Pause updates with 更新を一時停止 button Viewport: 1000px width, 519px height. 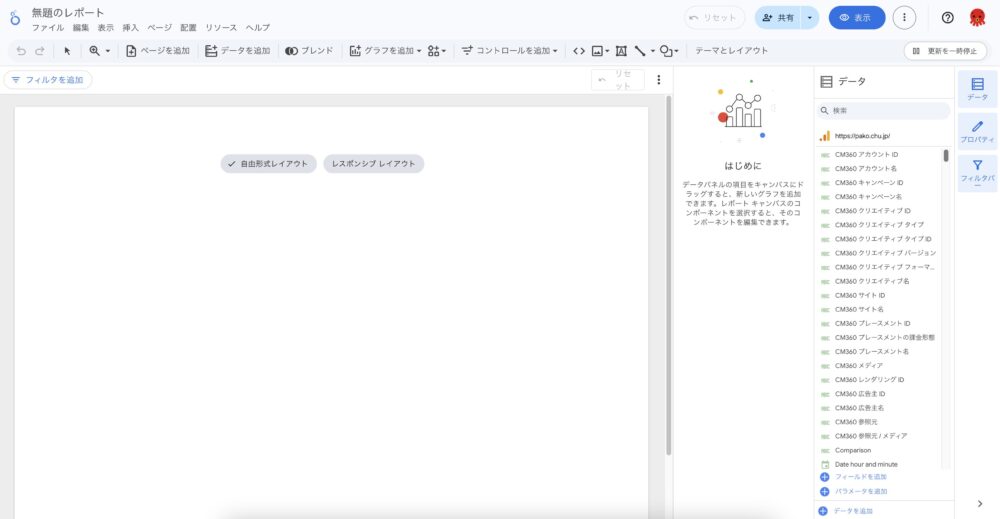point(945,51)
